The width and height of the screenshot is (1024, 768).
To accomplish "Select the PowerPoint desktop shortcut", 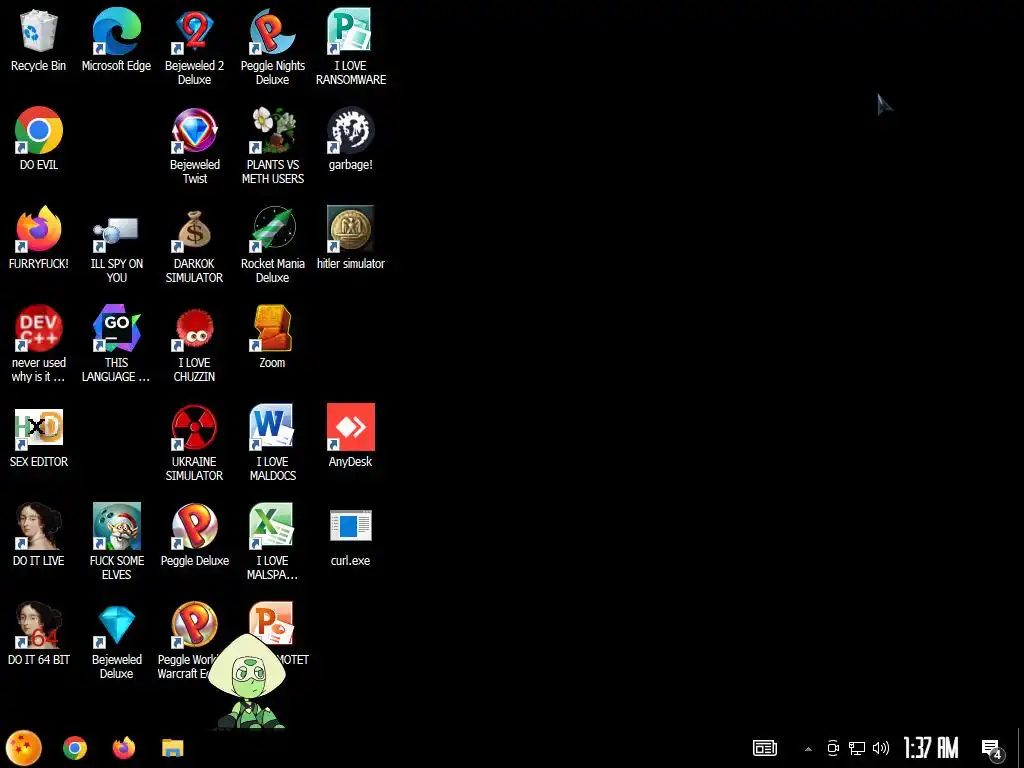I will [272, 622].
